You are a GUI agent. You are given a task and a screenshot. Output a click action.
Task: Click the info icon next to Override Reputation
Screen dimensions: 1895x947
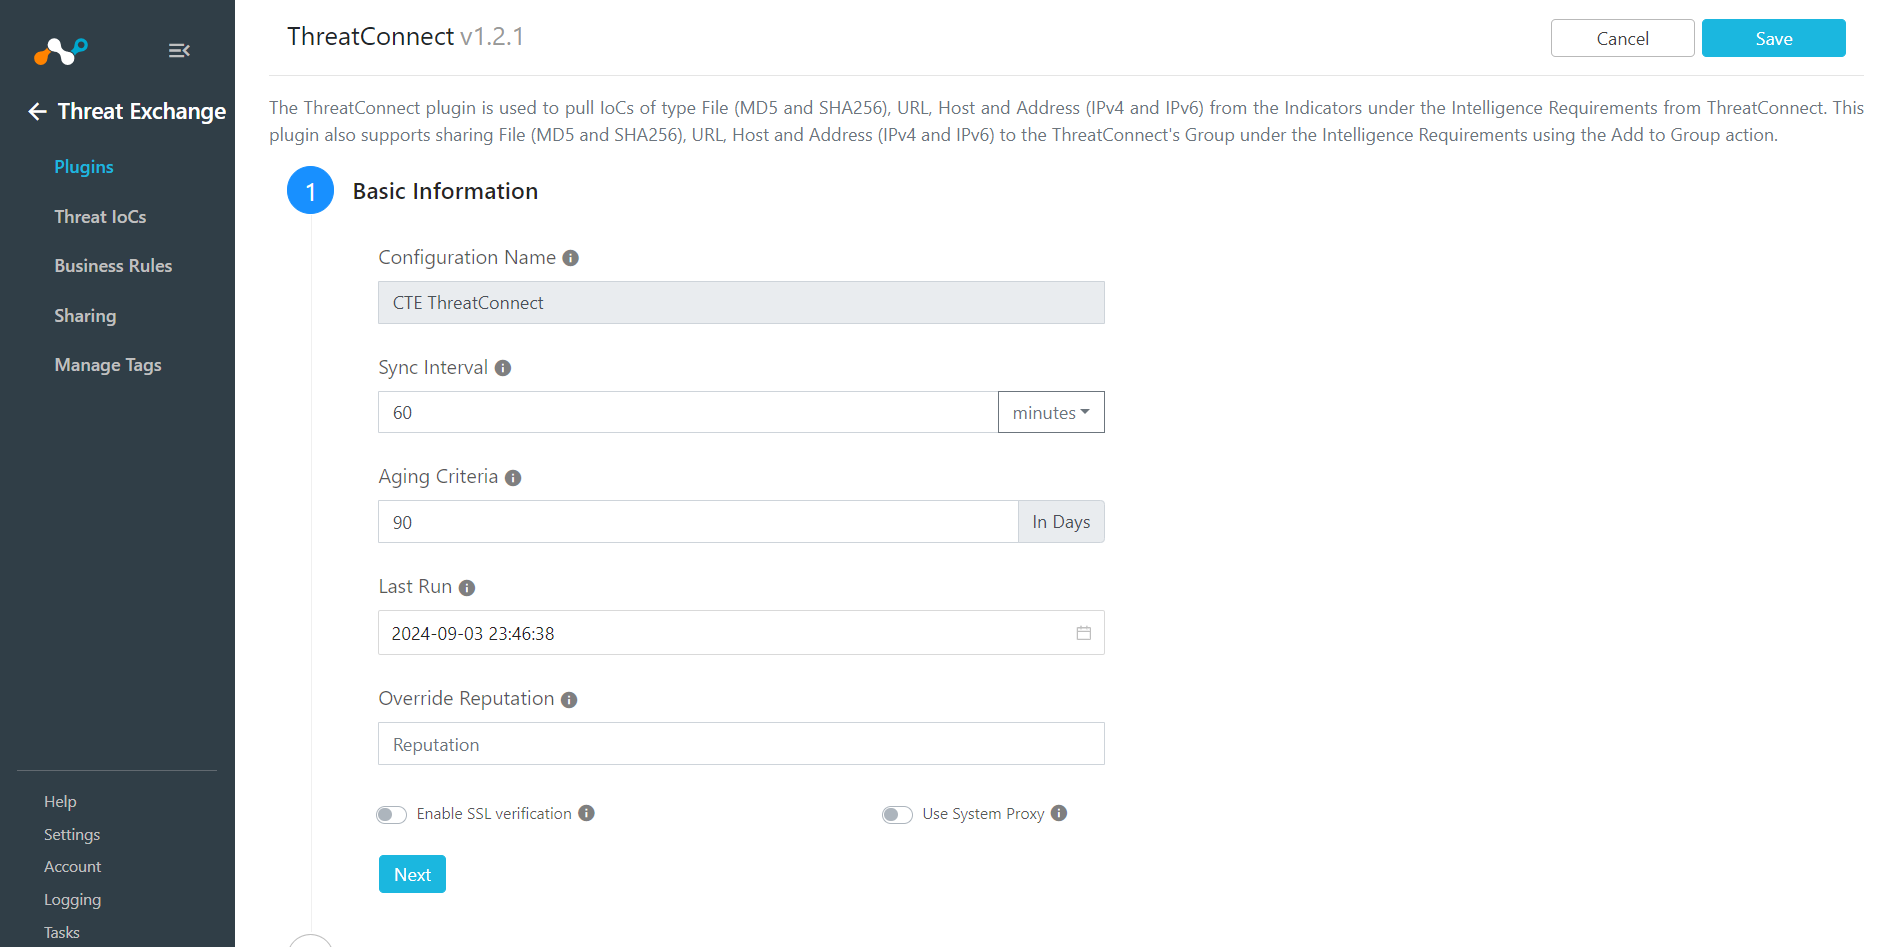[569, 700]
